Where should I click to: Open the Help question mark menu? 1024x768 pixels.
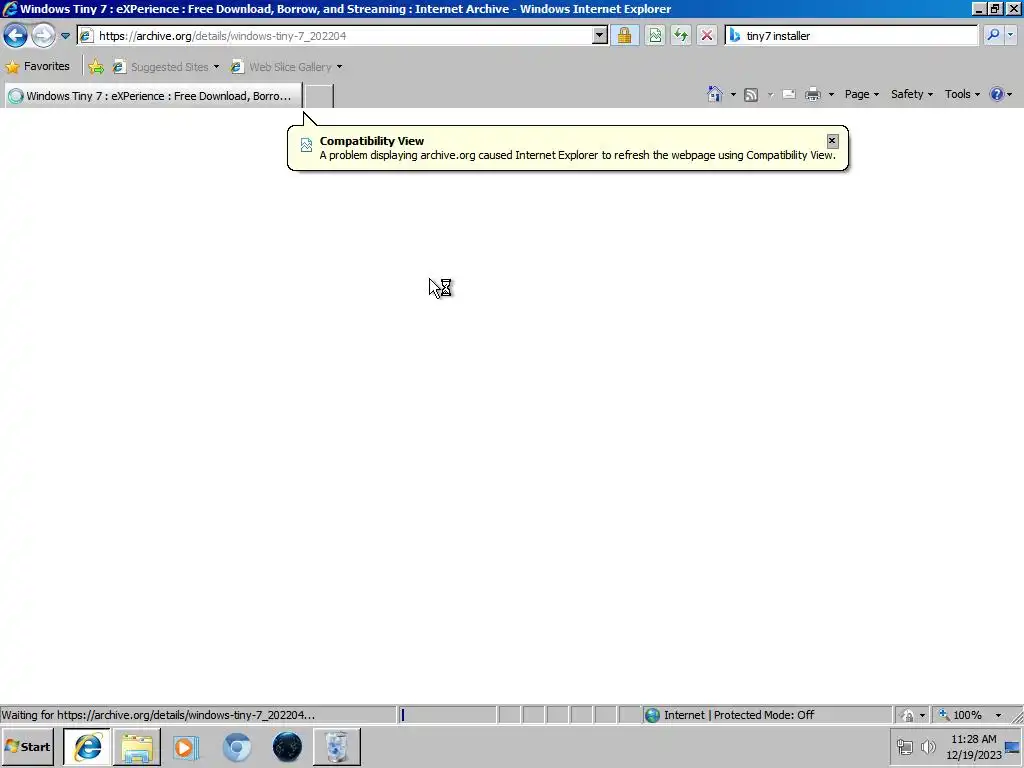[1000, 94]
